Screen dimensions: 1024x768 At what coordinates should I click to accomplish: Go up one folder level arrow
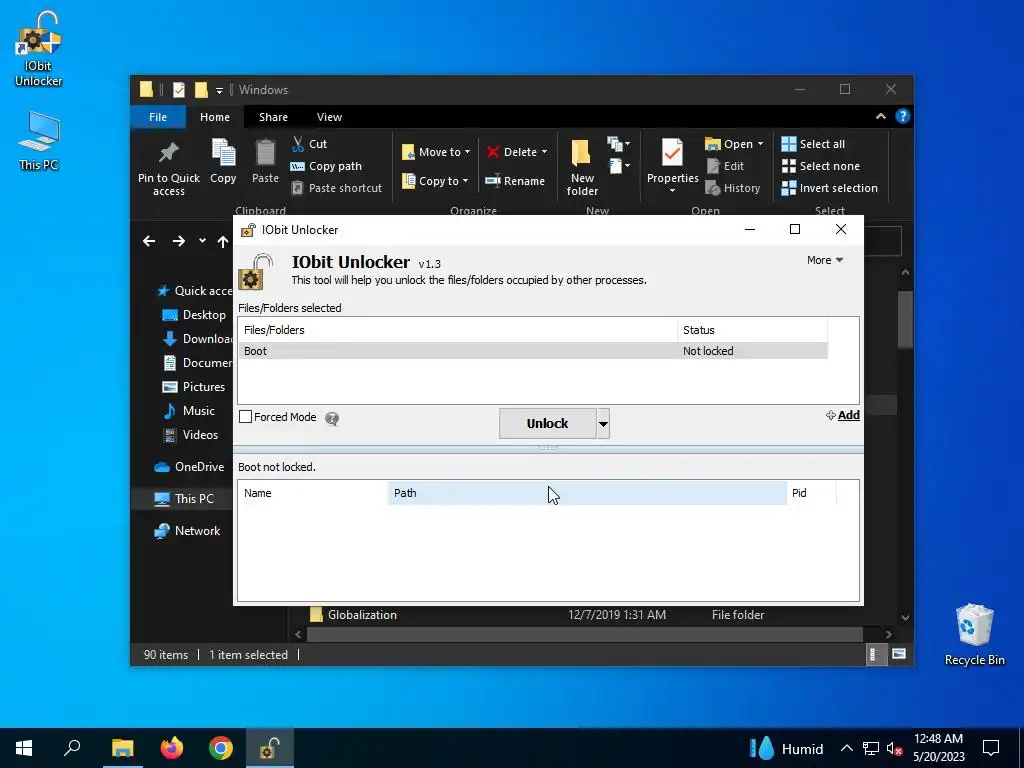[223, 242]
